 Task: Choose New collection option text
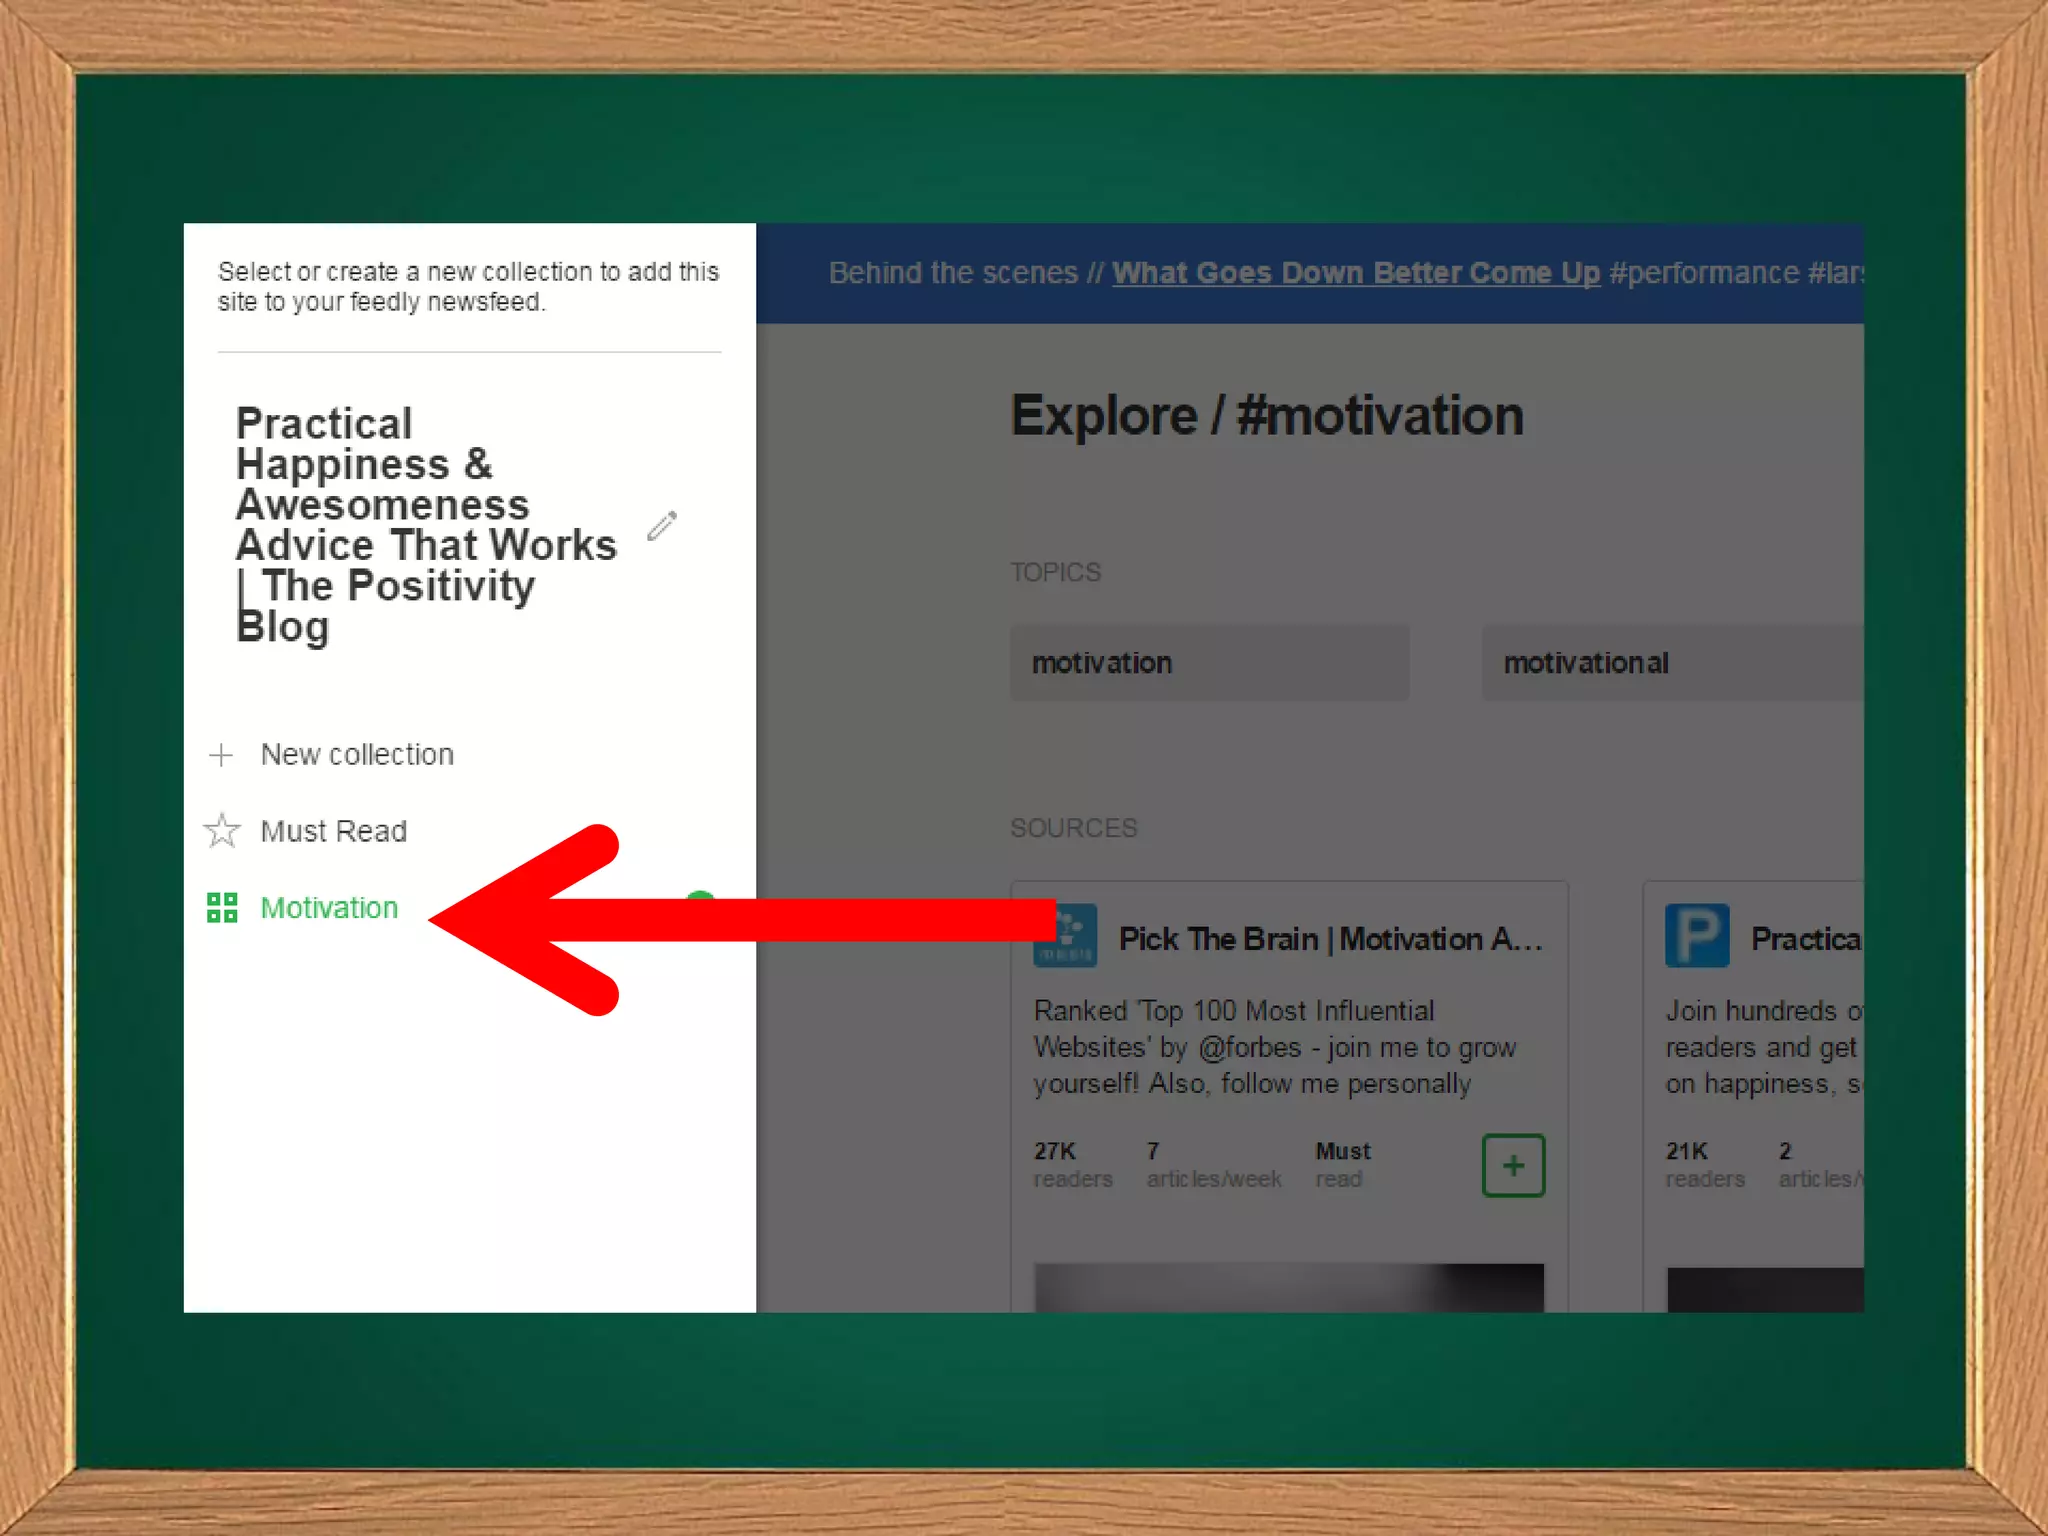click(357, 754)
